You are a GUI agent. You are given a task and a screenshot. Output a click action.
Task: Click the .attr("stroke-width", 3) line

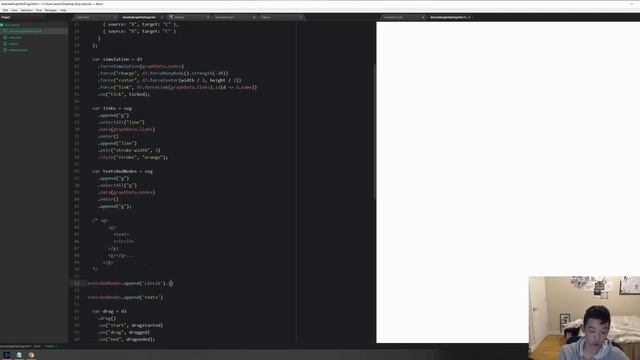coord(129,150)
